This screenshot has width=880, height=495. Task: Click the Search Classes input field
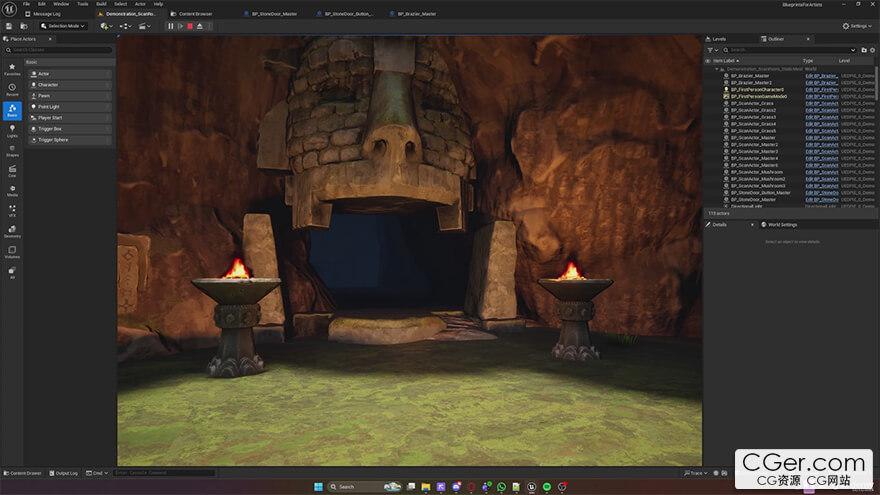point(60,49)
